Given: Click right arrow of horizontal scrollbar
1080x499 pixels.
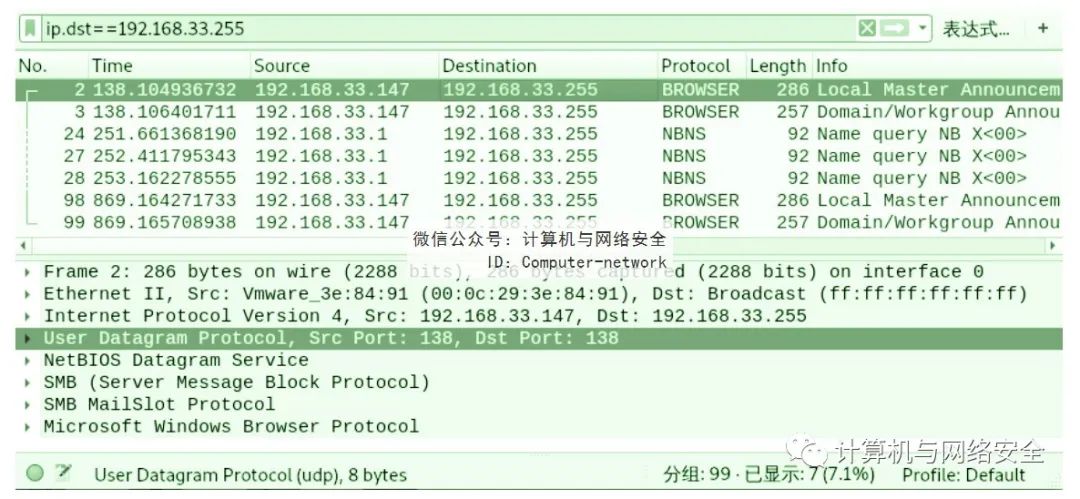Looking at the screenshot, I should click(1052, 245).
